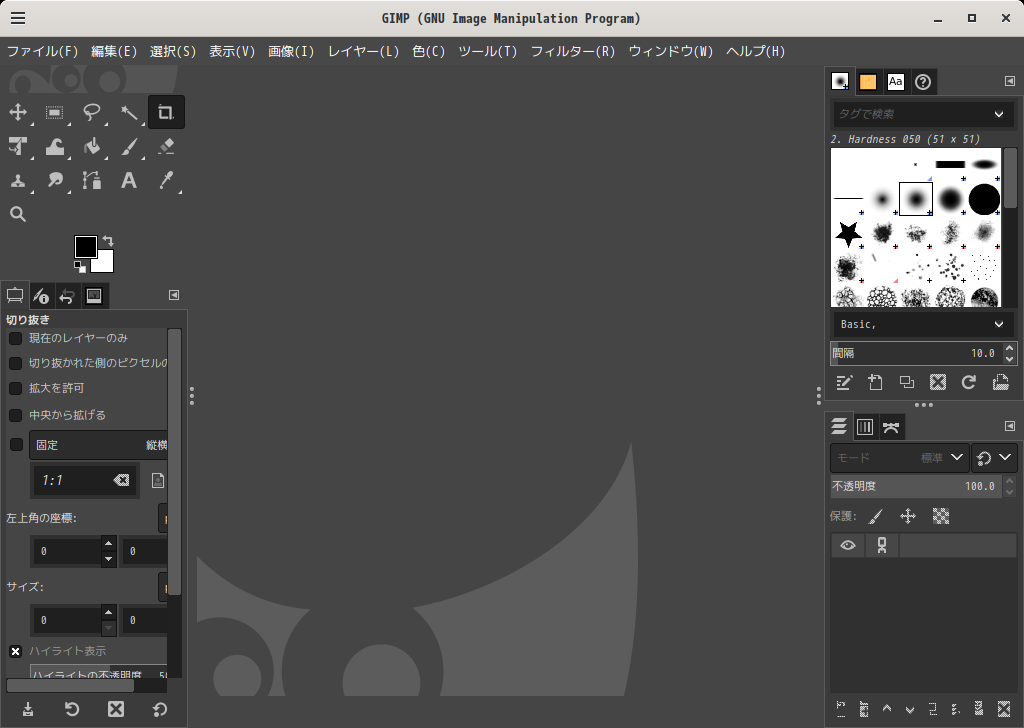
Task: Select the Eraser tool
Action: pos(166,147)
